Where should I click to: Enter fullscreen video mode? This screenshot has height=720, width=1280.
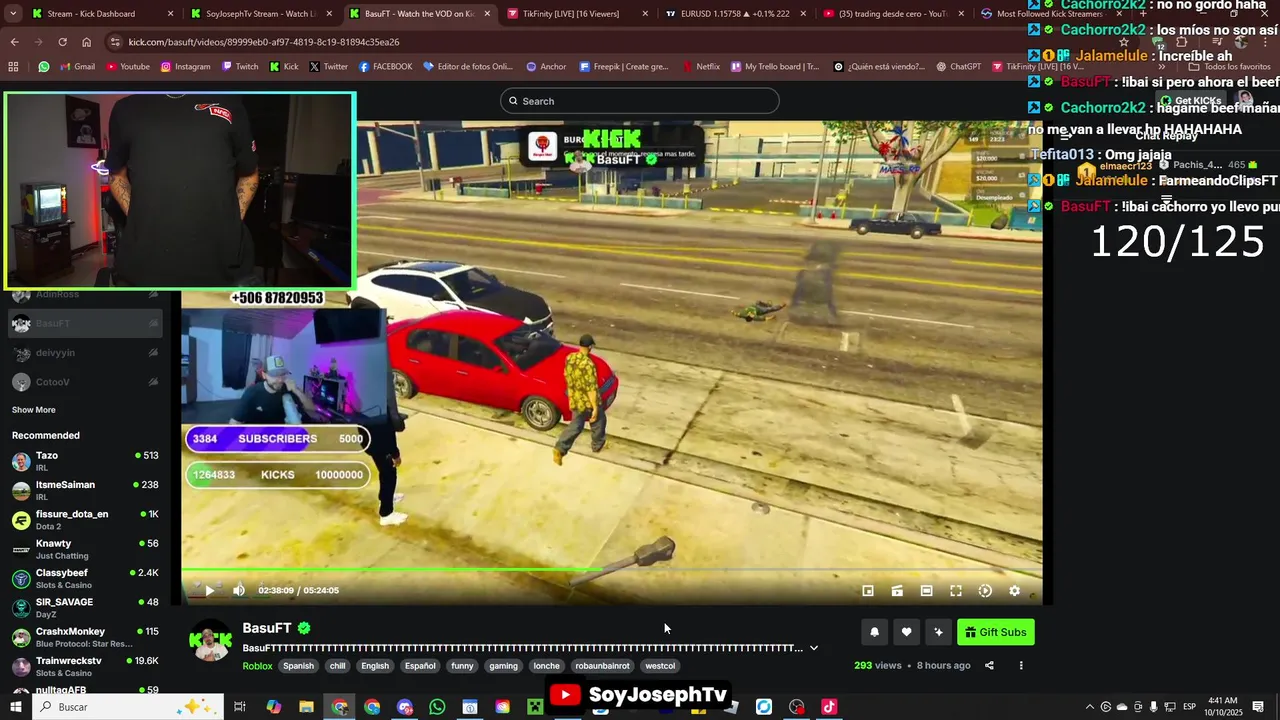pyautogui.click(x=956, y=591)
